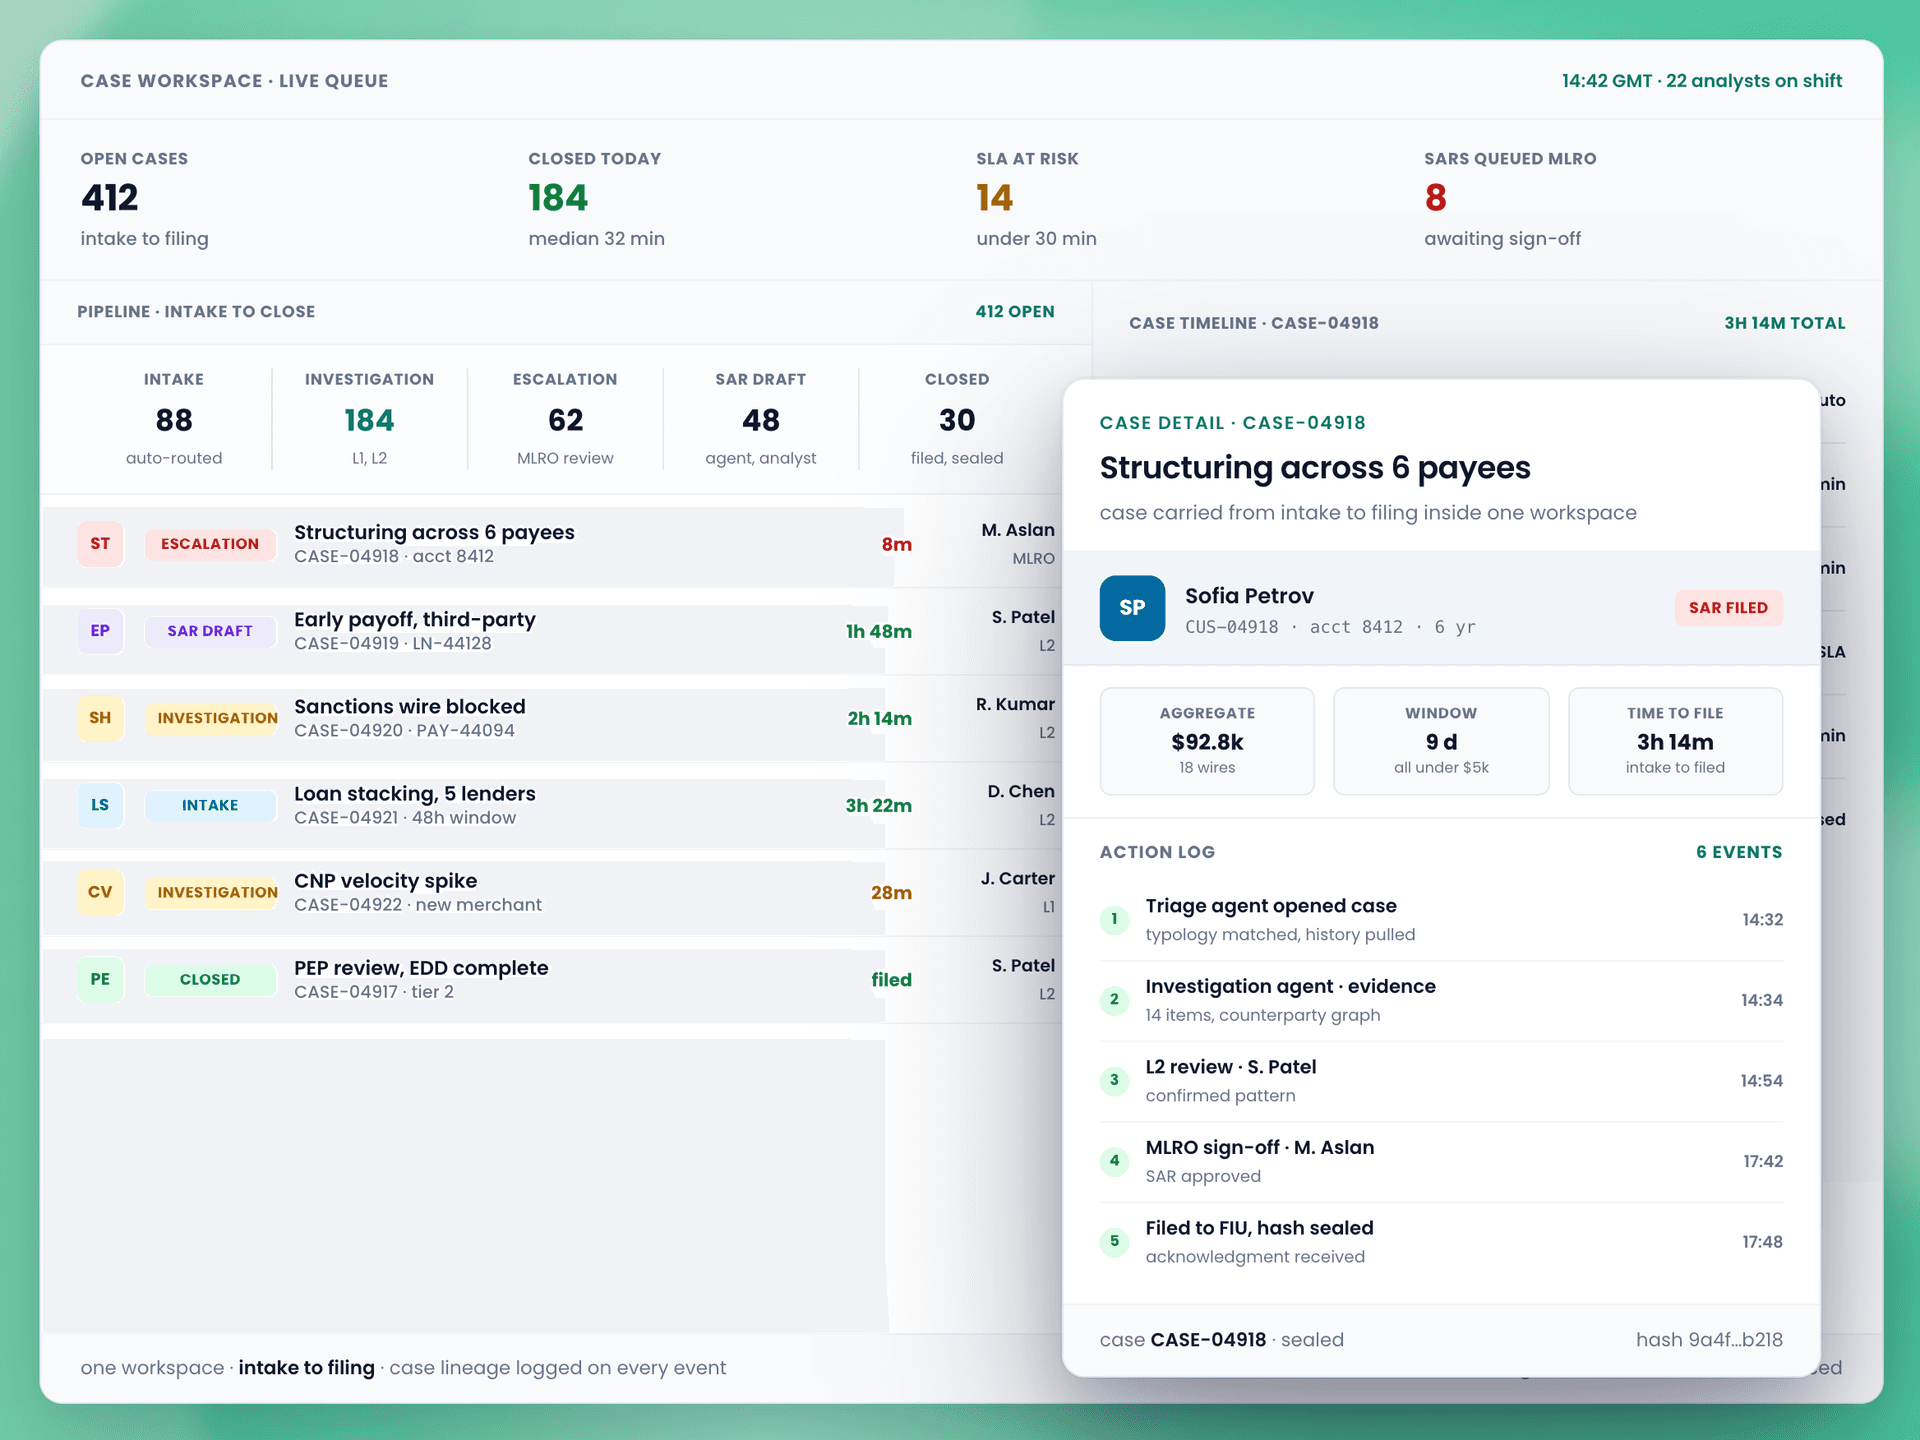The width and height of the screenshot is (1920, 1440).
Task: Open Sanctions wire blocked case
Action: (x=551, y=718)
